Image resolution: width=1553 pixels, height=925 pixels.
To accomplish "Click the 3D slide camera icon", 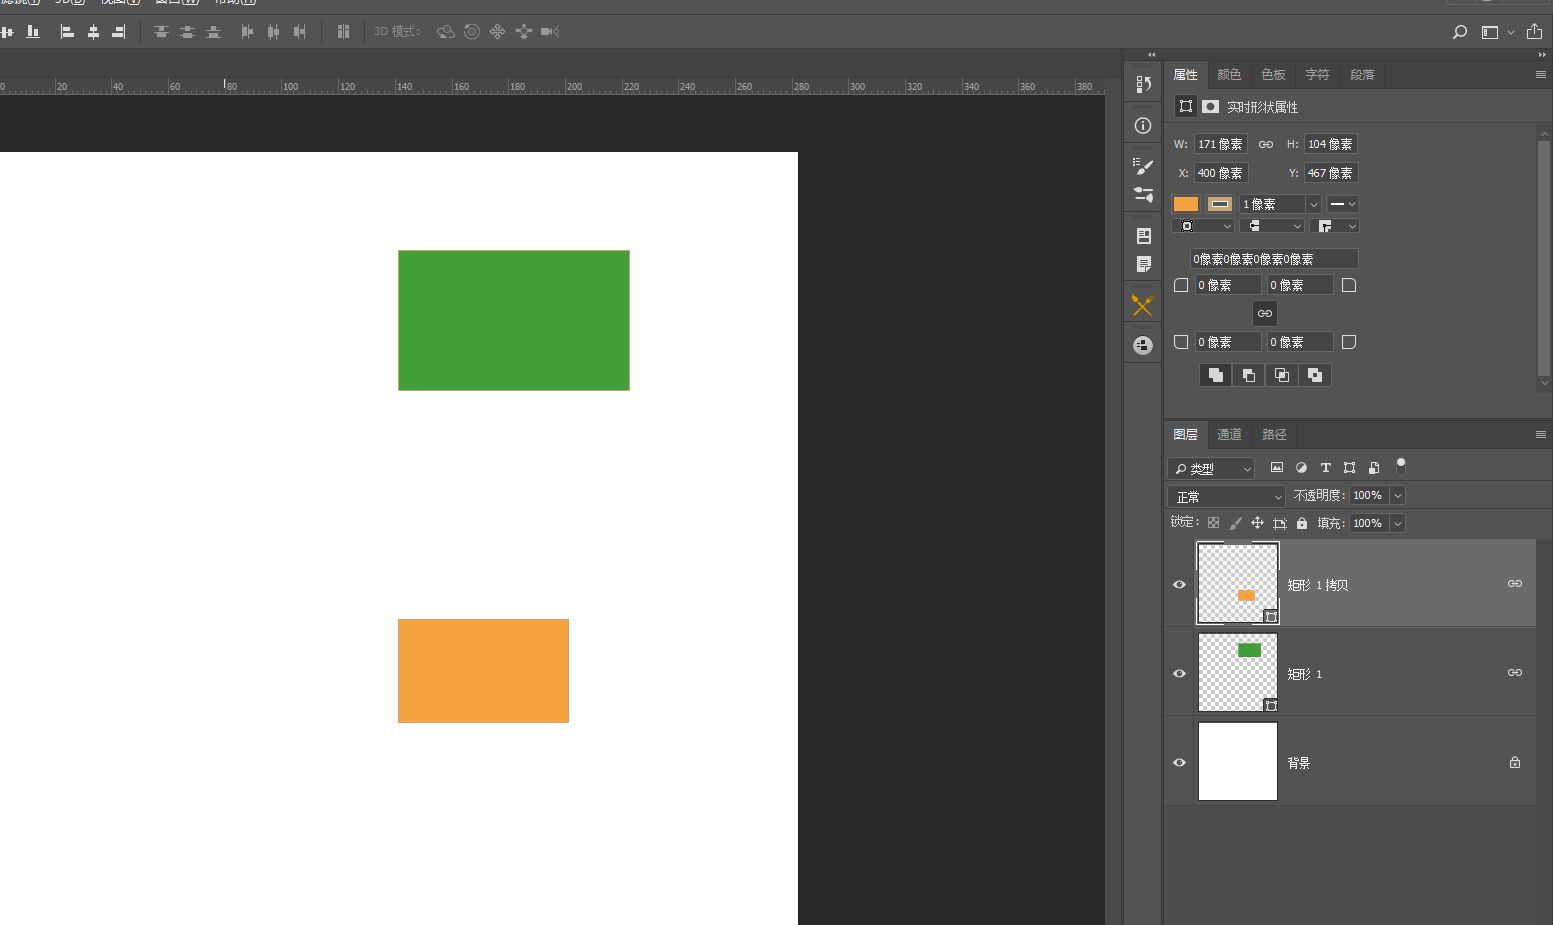I will [x=523, y=32].
